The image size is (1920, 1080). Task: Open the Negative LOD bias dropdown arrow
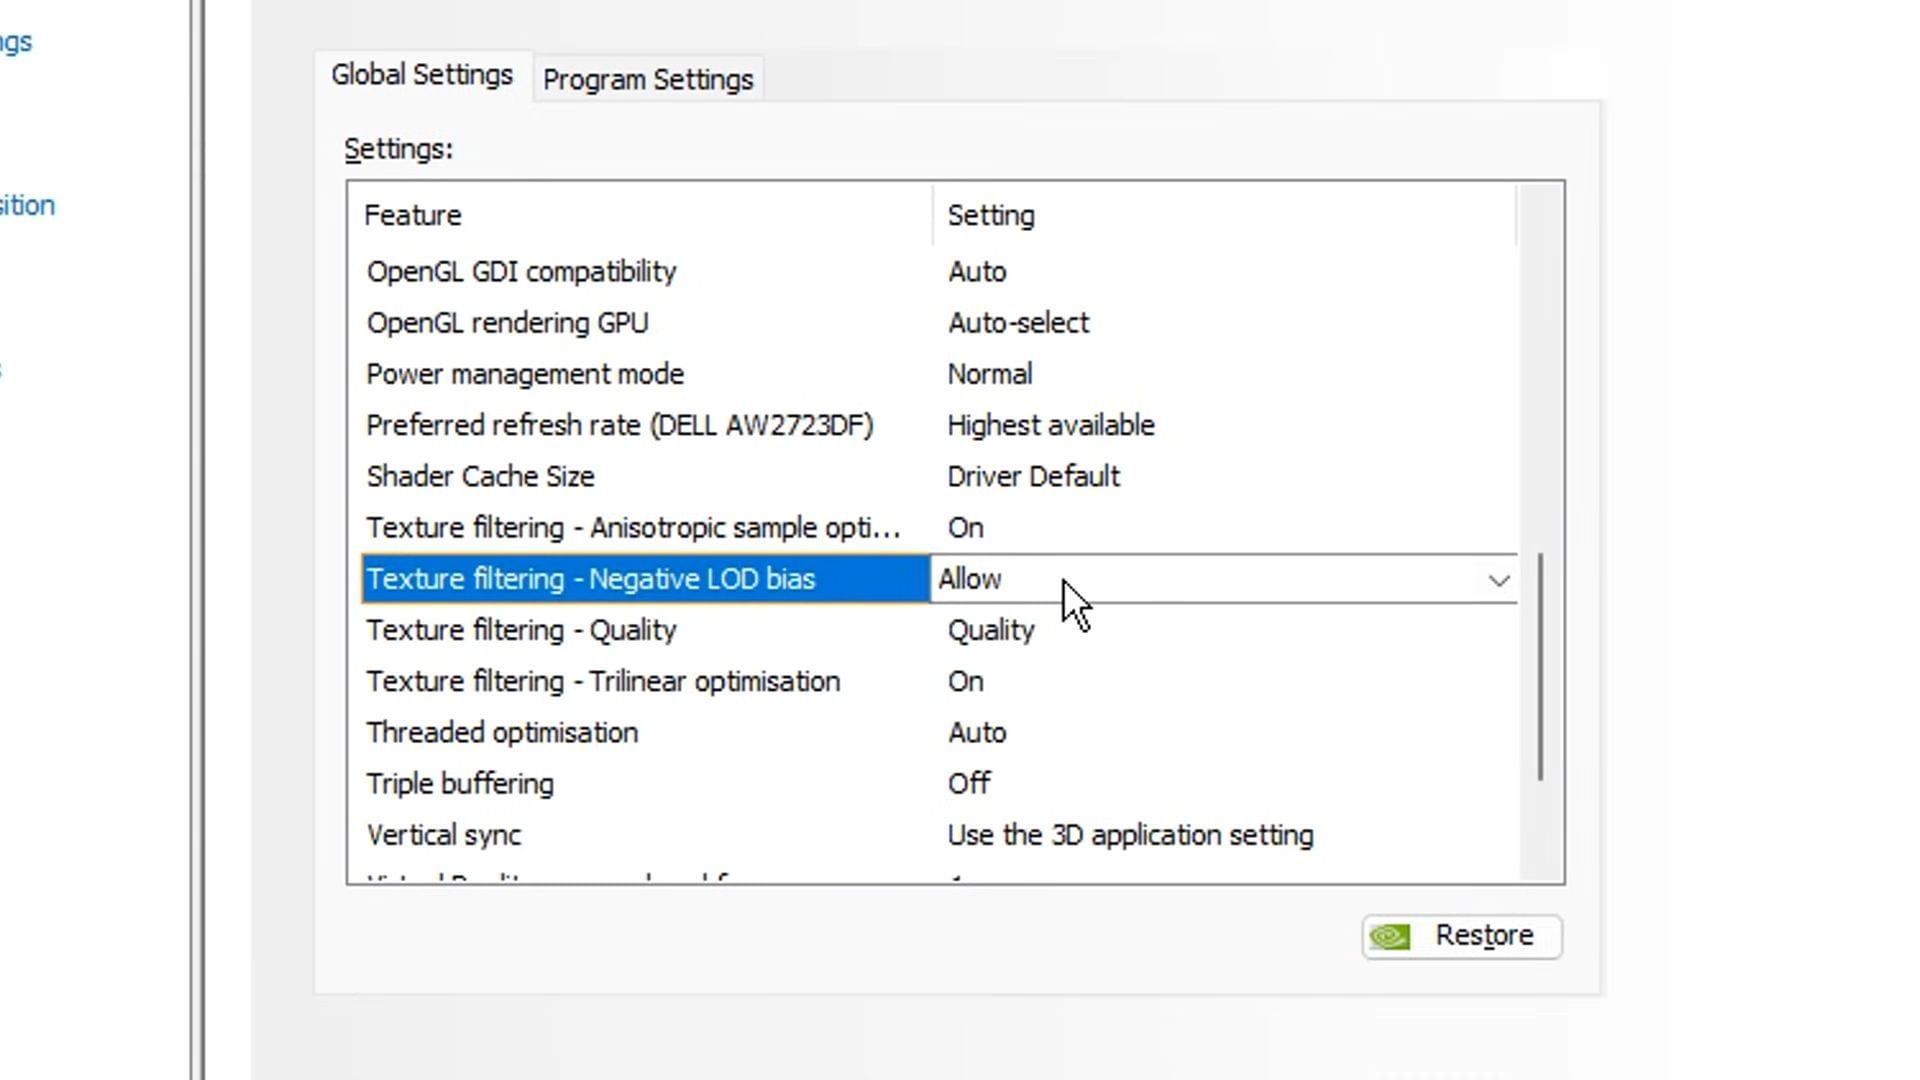pos(1498,580)
